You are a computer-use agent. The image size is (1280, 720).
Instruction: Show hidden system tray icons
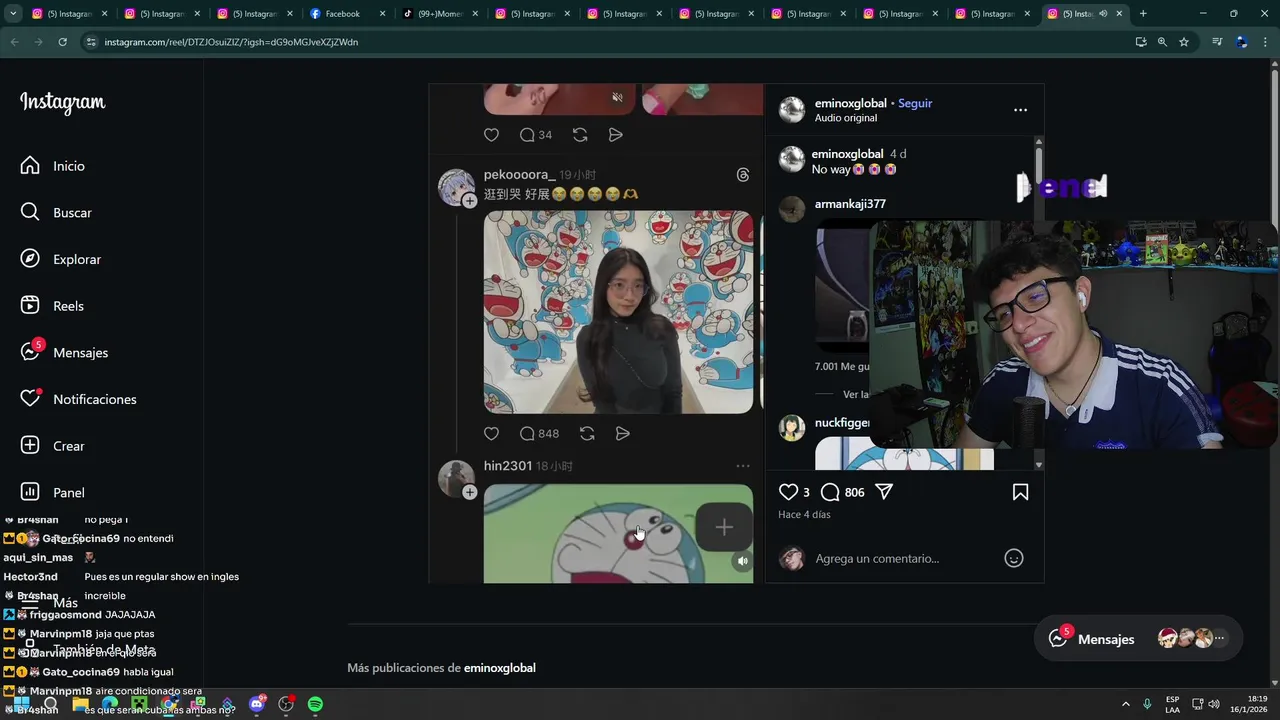coord(1126,704)
